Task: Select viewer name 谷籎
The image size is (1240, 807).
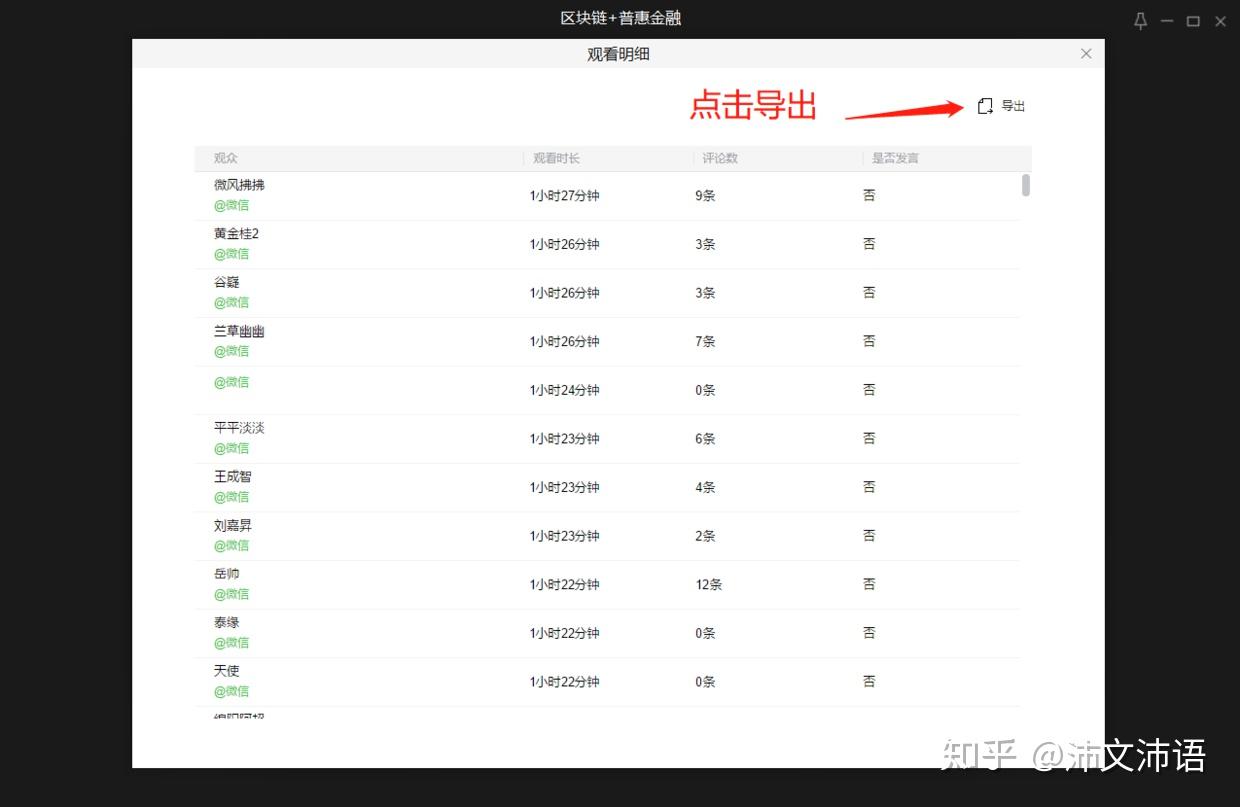Action: pyautogui.click(x=227, y=282)
